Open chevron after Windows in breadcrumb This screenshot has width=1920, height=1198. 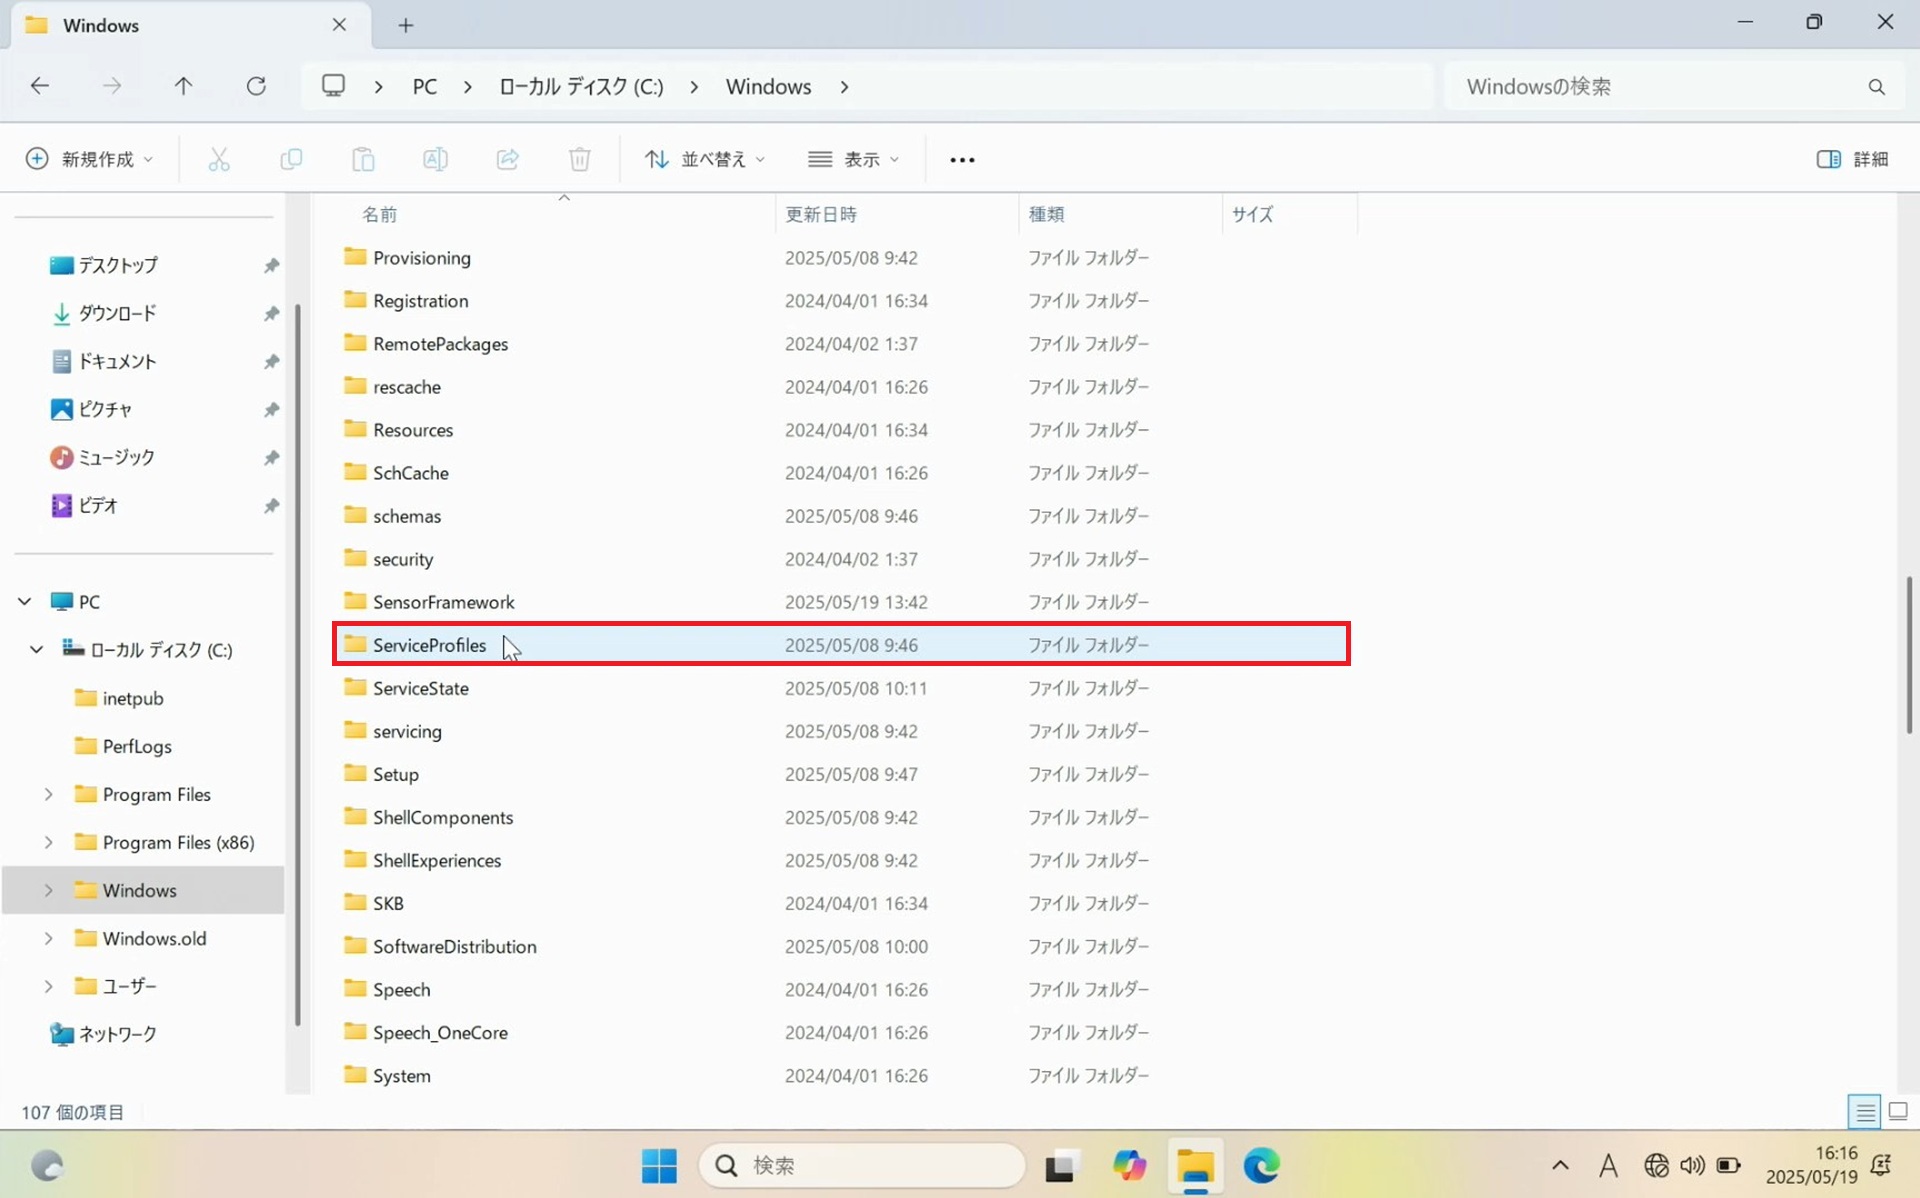pyautogui.click(x=845, y=87)
